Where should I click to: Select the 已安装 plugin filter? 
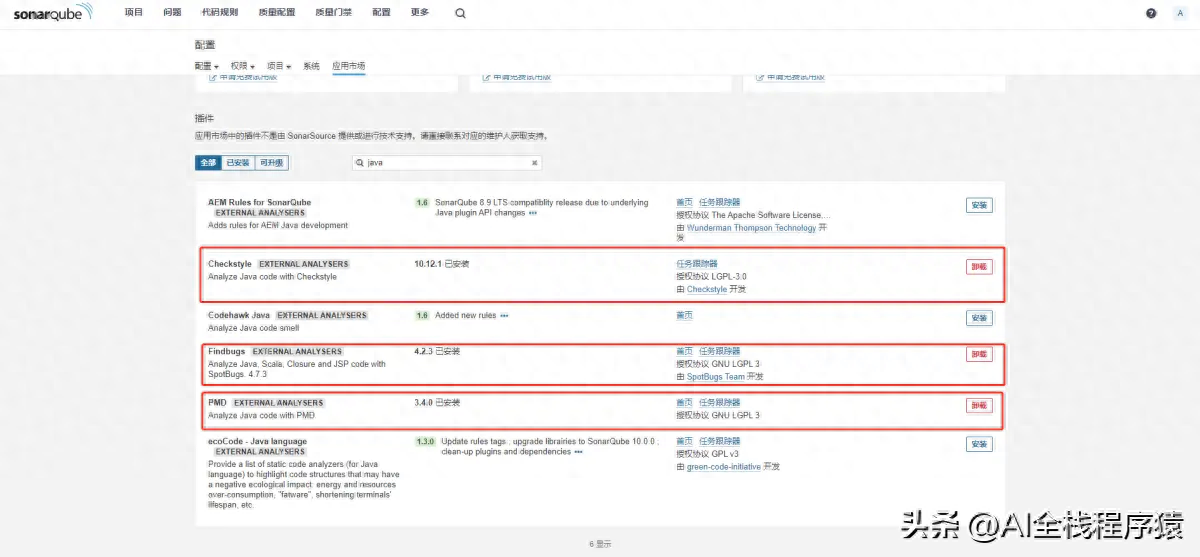[238, 162]
